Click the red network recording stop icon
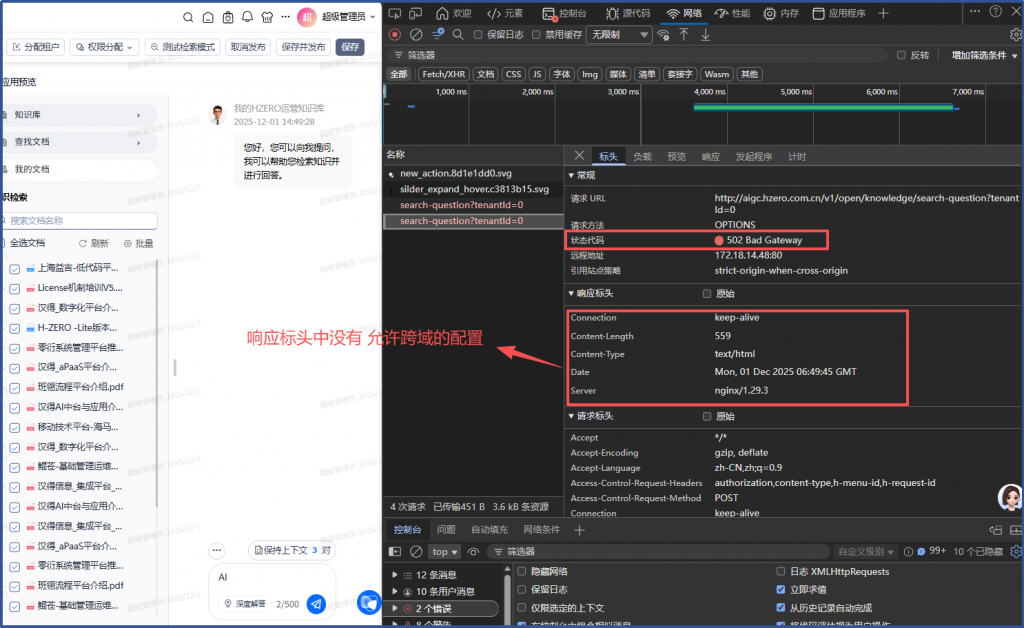The width and height of the screenshot is (1024, 628). pyautogui.click(x=395, y=34)
